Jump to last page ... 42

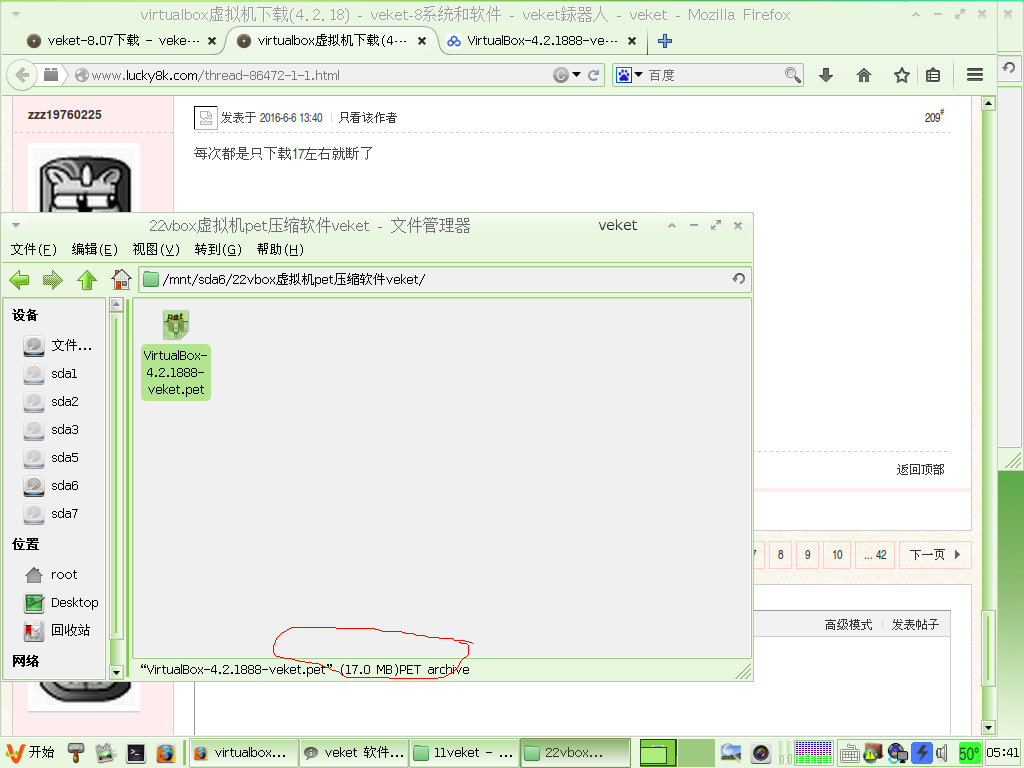pyautogui.click(x=875, y=555)
